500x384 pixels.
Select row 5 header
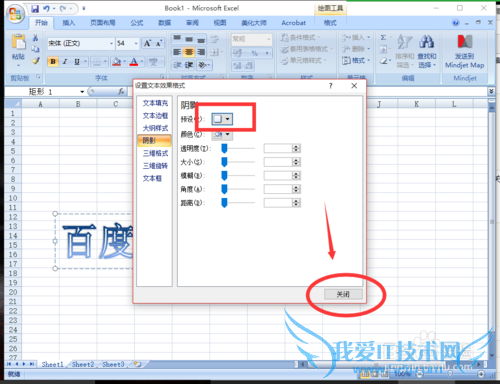pyautogui.click(x=13, y=151)
